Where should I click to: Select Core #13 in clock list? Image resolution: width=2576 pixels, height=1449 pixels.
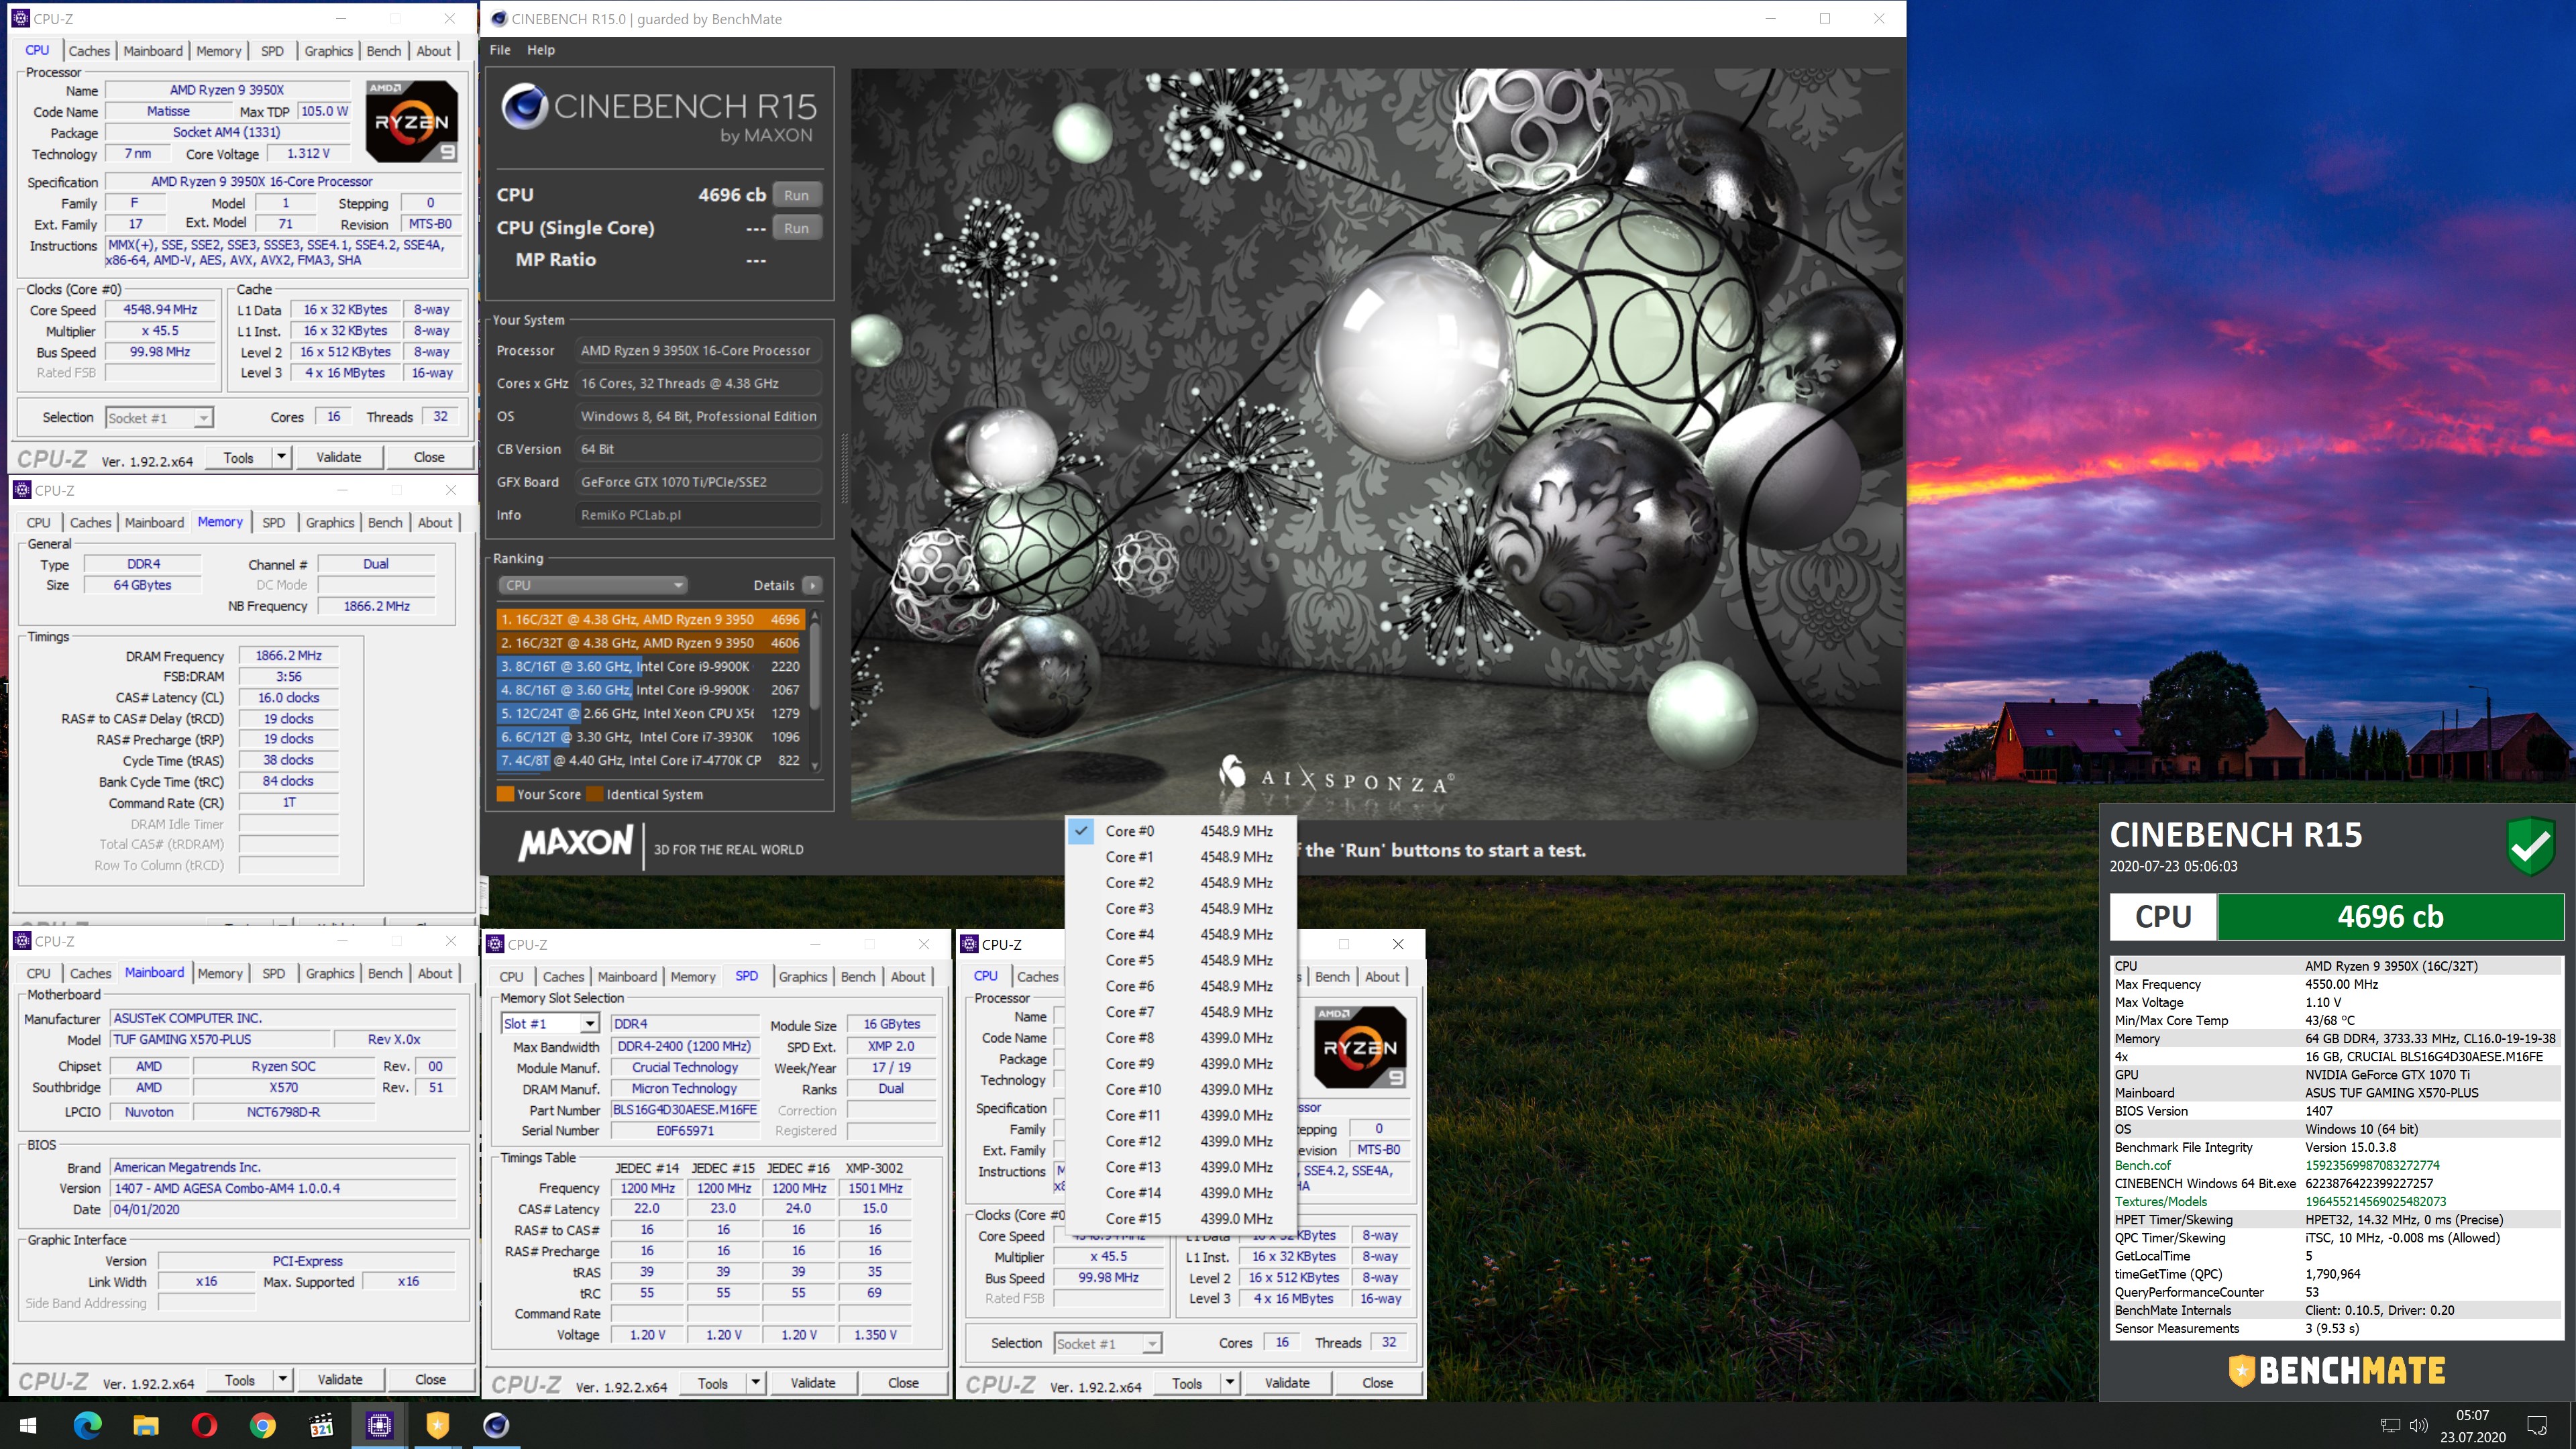(x=1182, y=1167)
